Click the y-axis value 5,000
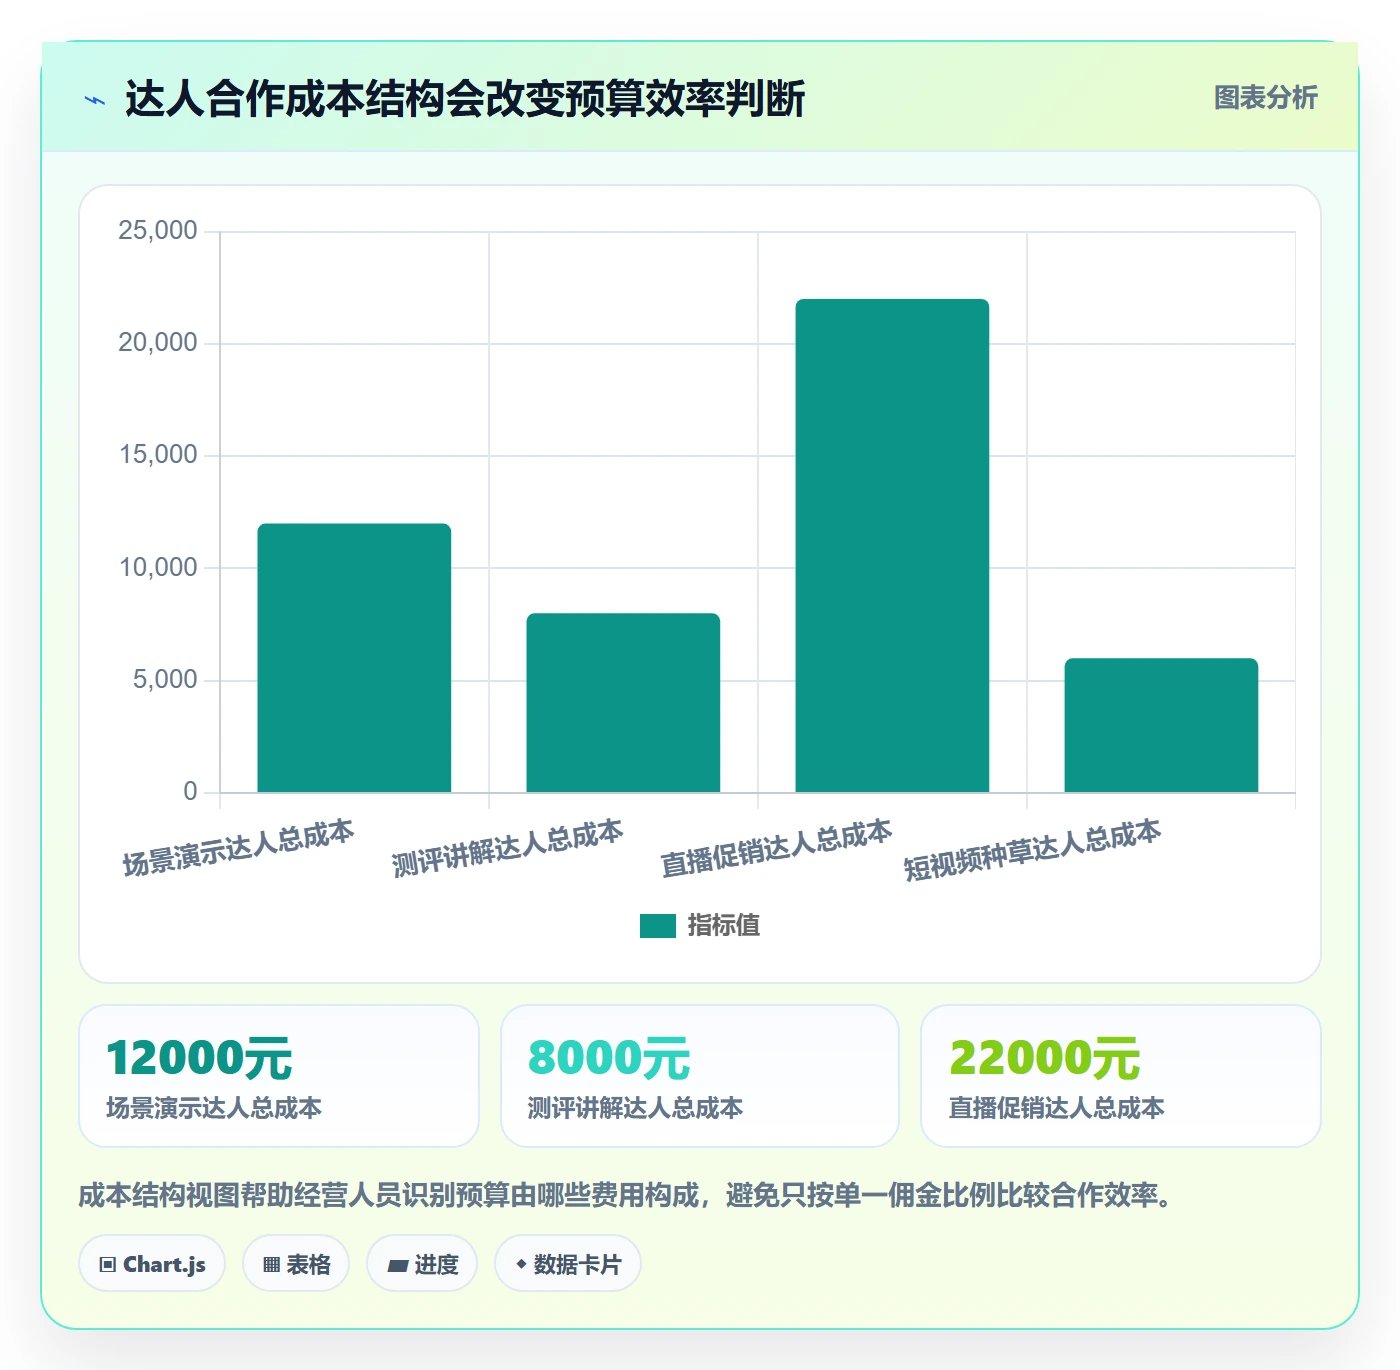The width and height of the screenshot is (1400, 1370). point(165,680)
